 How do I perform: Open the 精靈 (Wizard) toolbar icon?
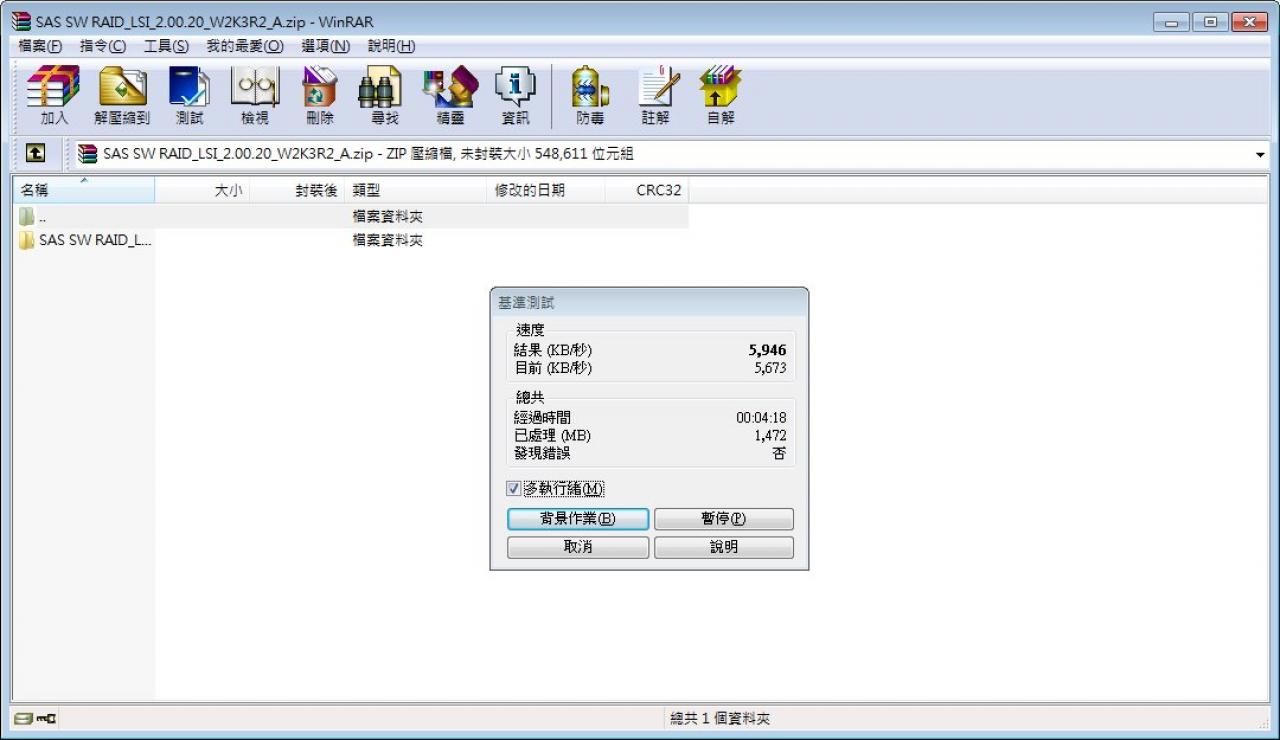tap(451, 96)
